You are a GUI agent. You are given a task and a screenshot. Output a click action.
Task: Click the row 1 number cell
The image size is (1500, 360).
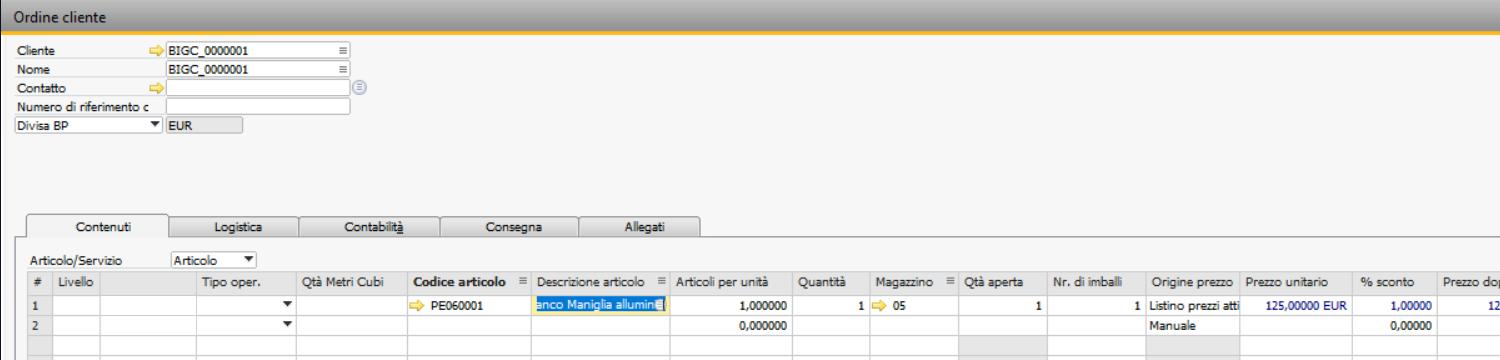coord(39,306)
